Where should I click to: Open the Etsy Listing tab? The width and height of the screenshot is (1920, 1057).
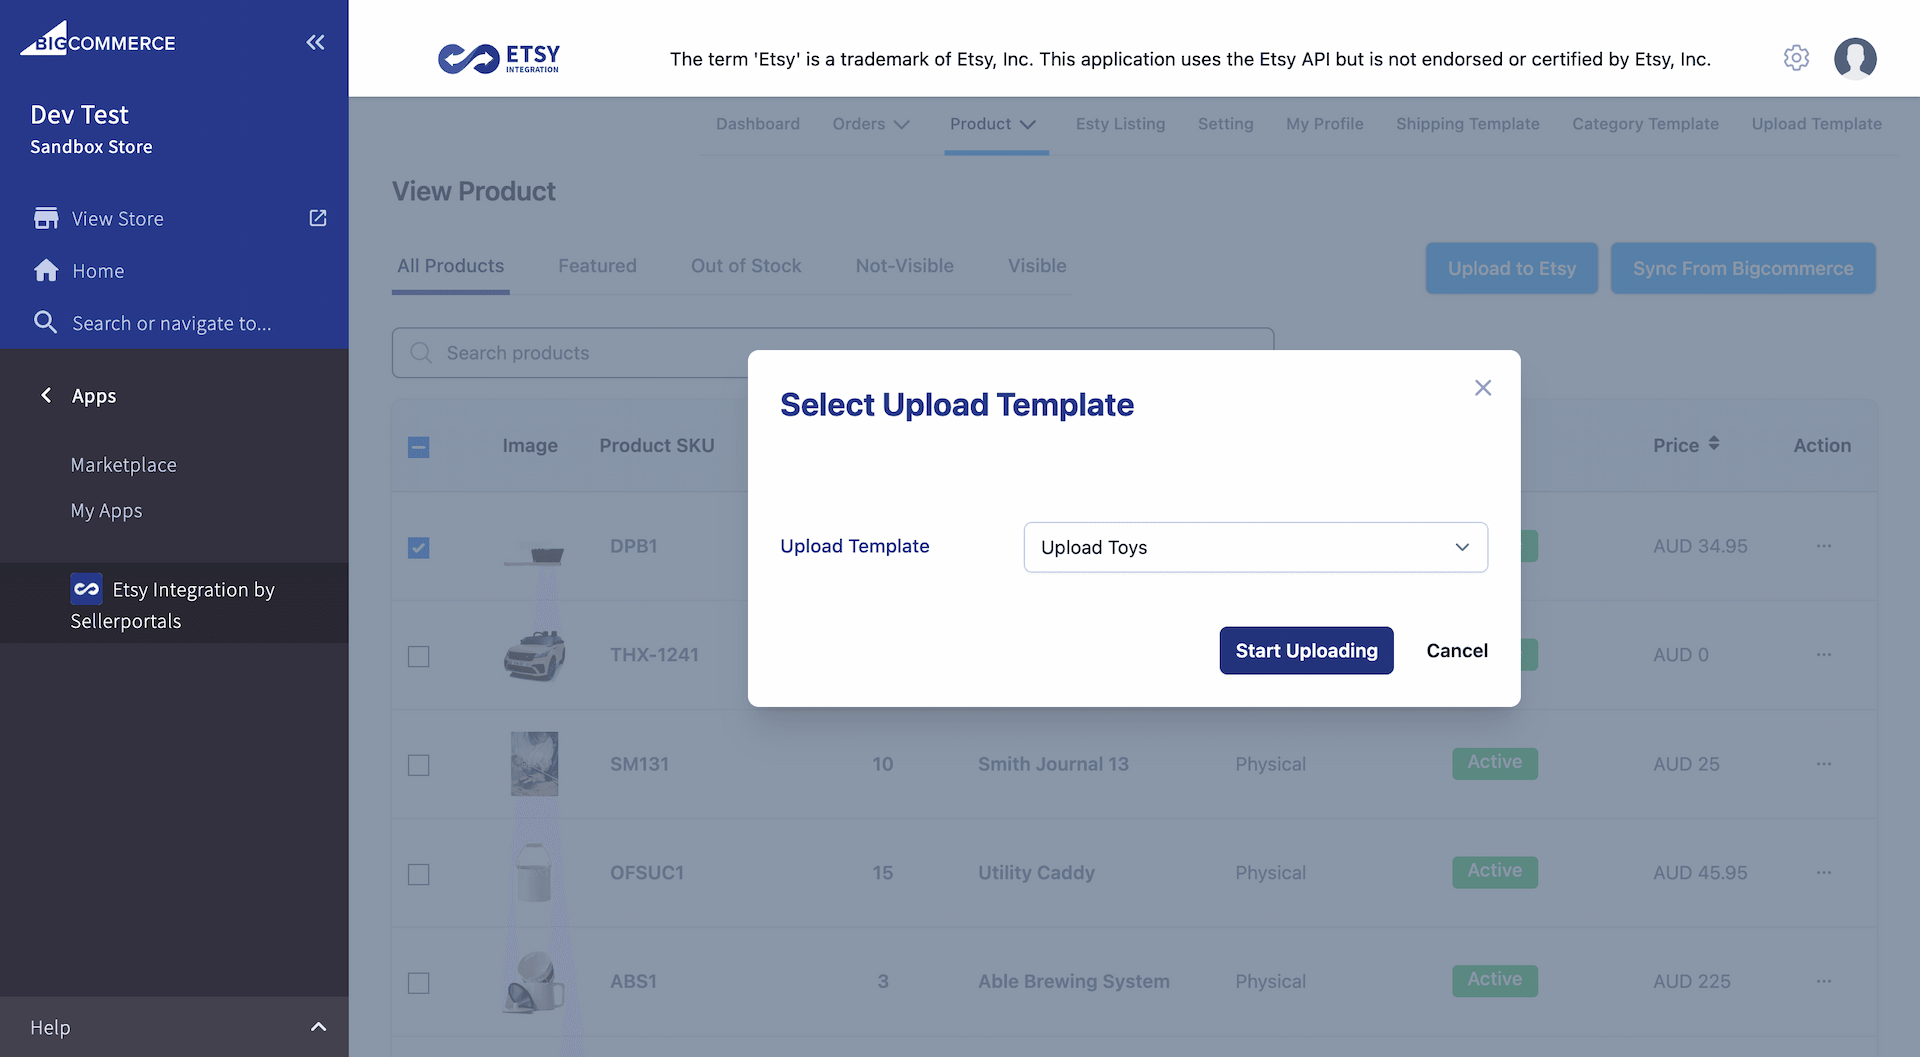1120,124
